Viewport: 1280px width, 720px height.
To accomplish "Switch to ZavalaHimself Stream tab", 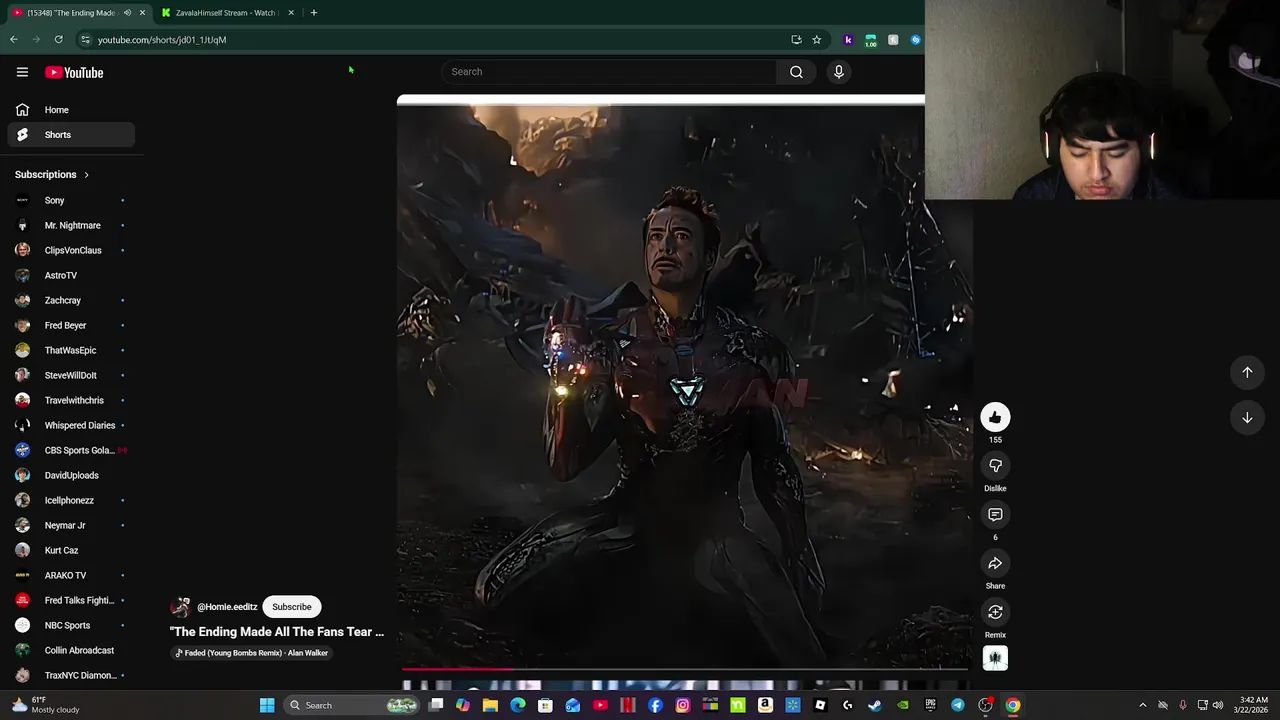I will pyautogui.click(x=225, y=13).
